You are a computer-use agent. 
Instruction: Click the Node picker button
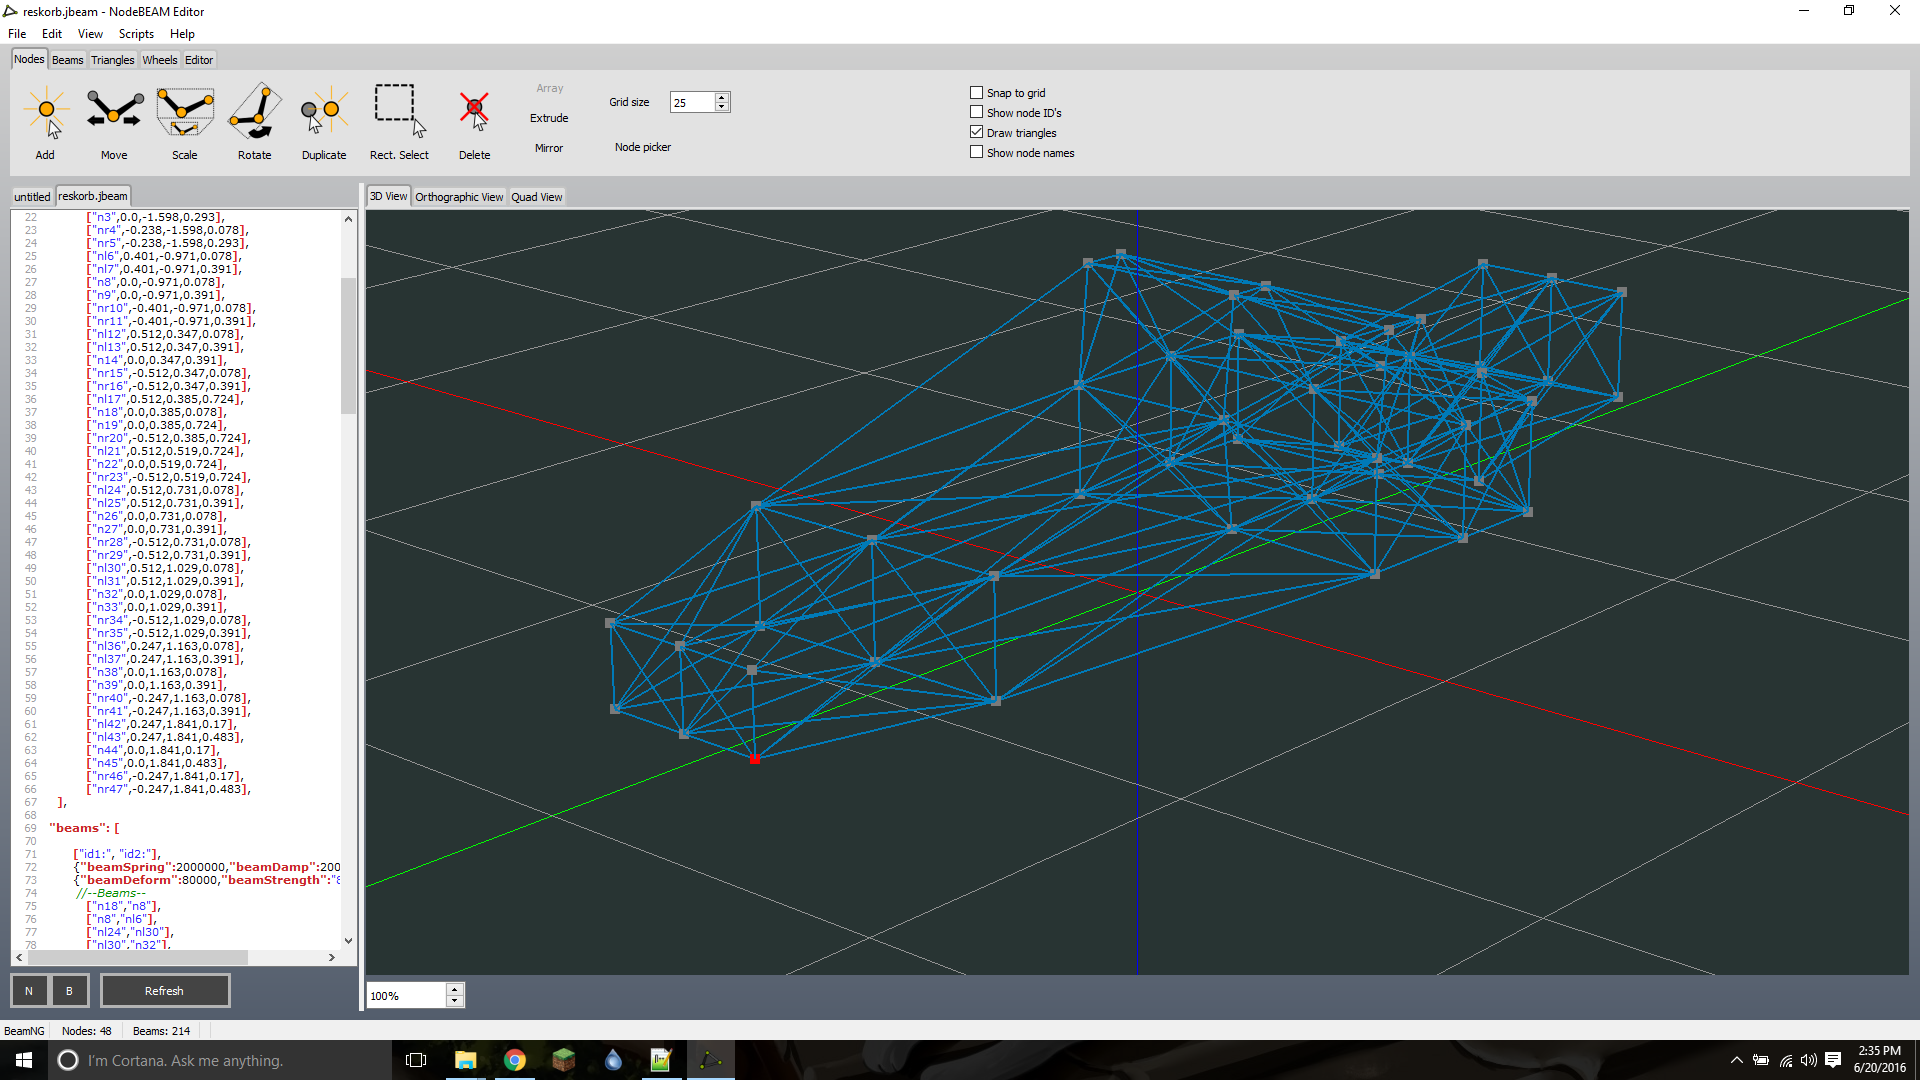pos(643,147)
